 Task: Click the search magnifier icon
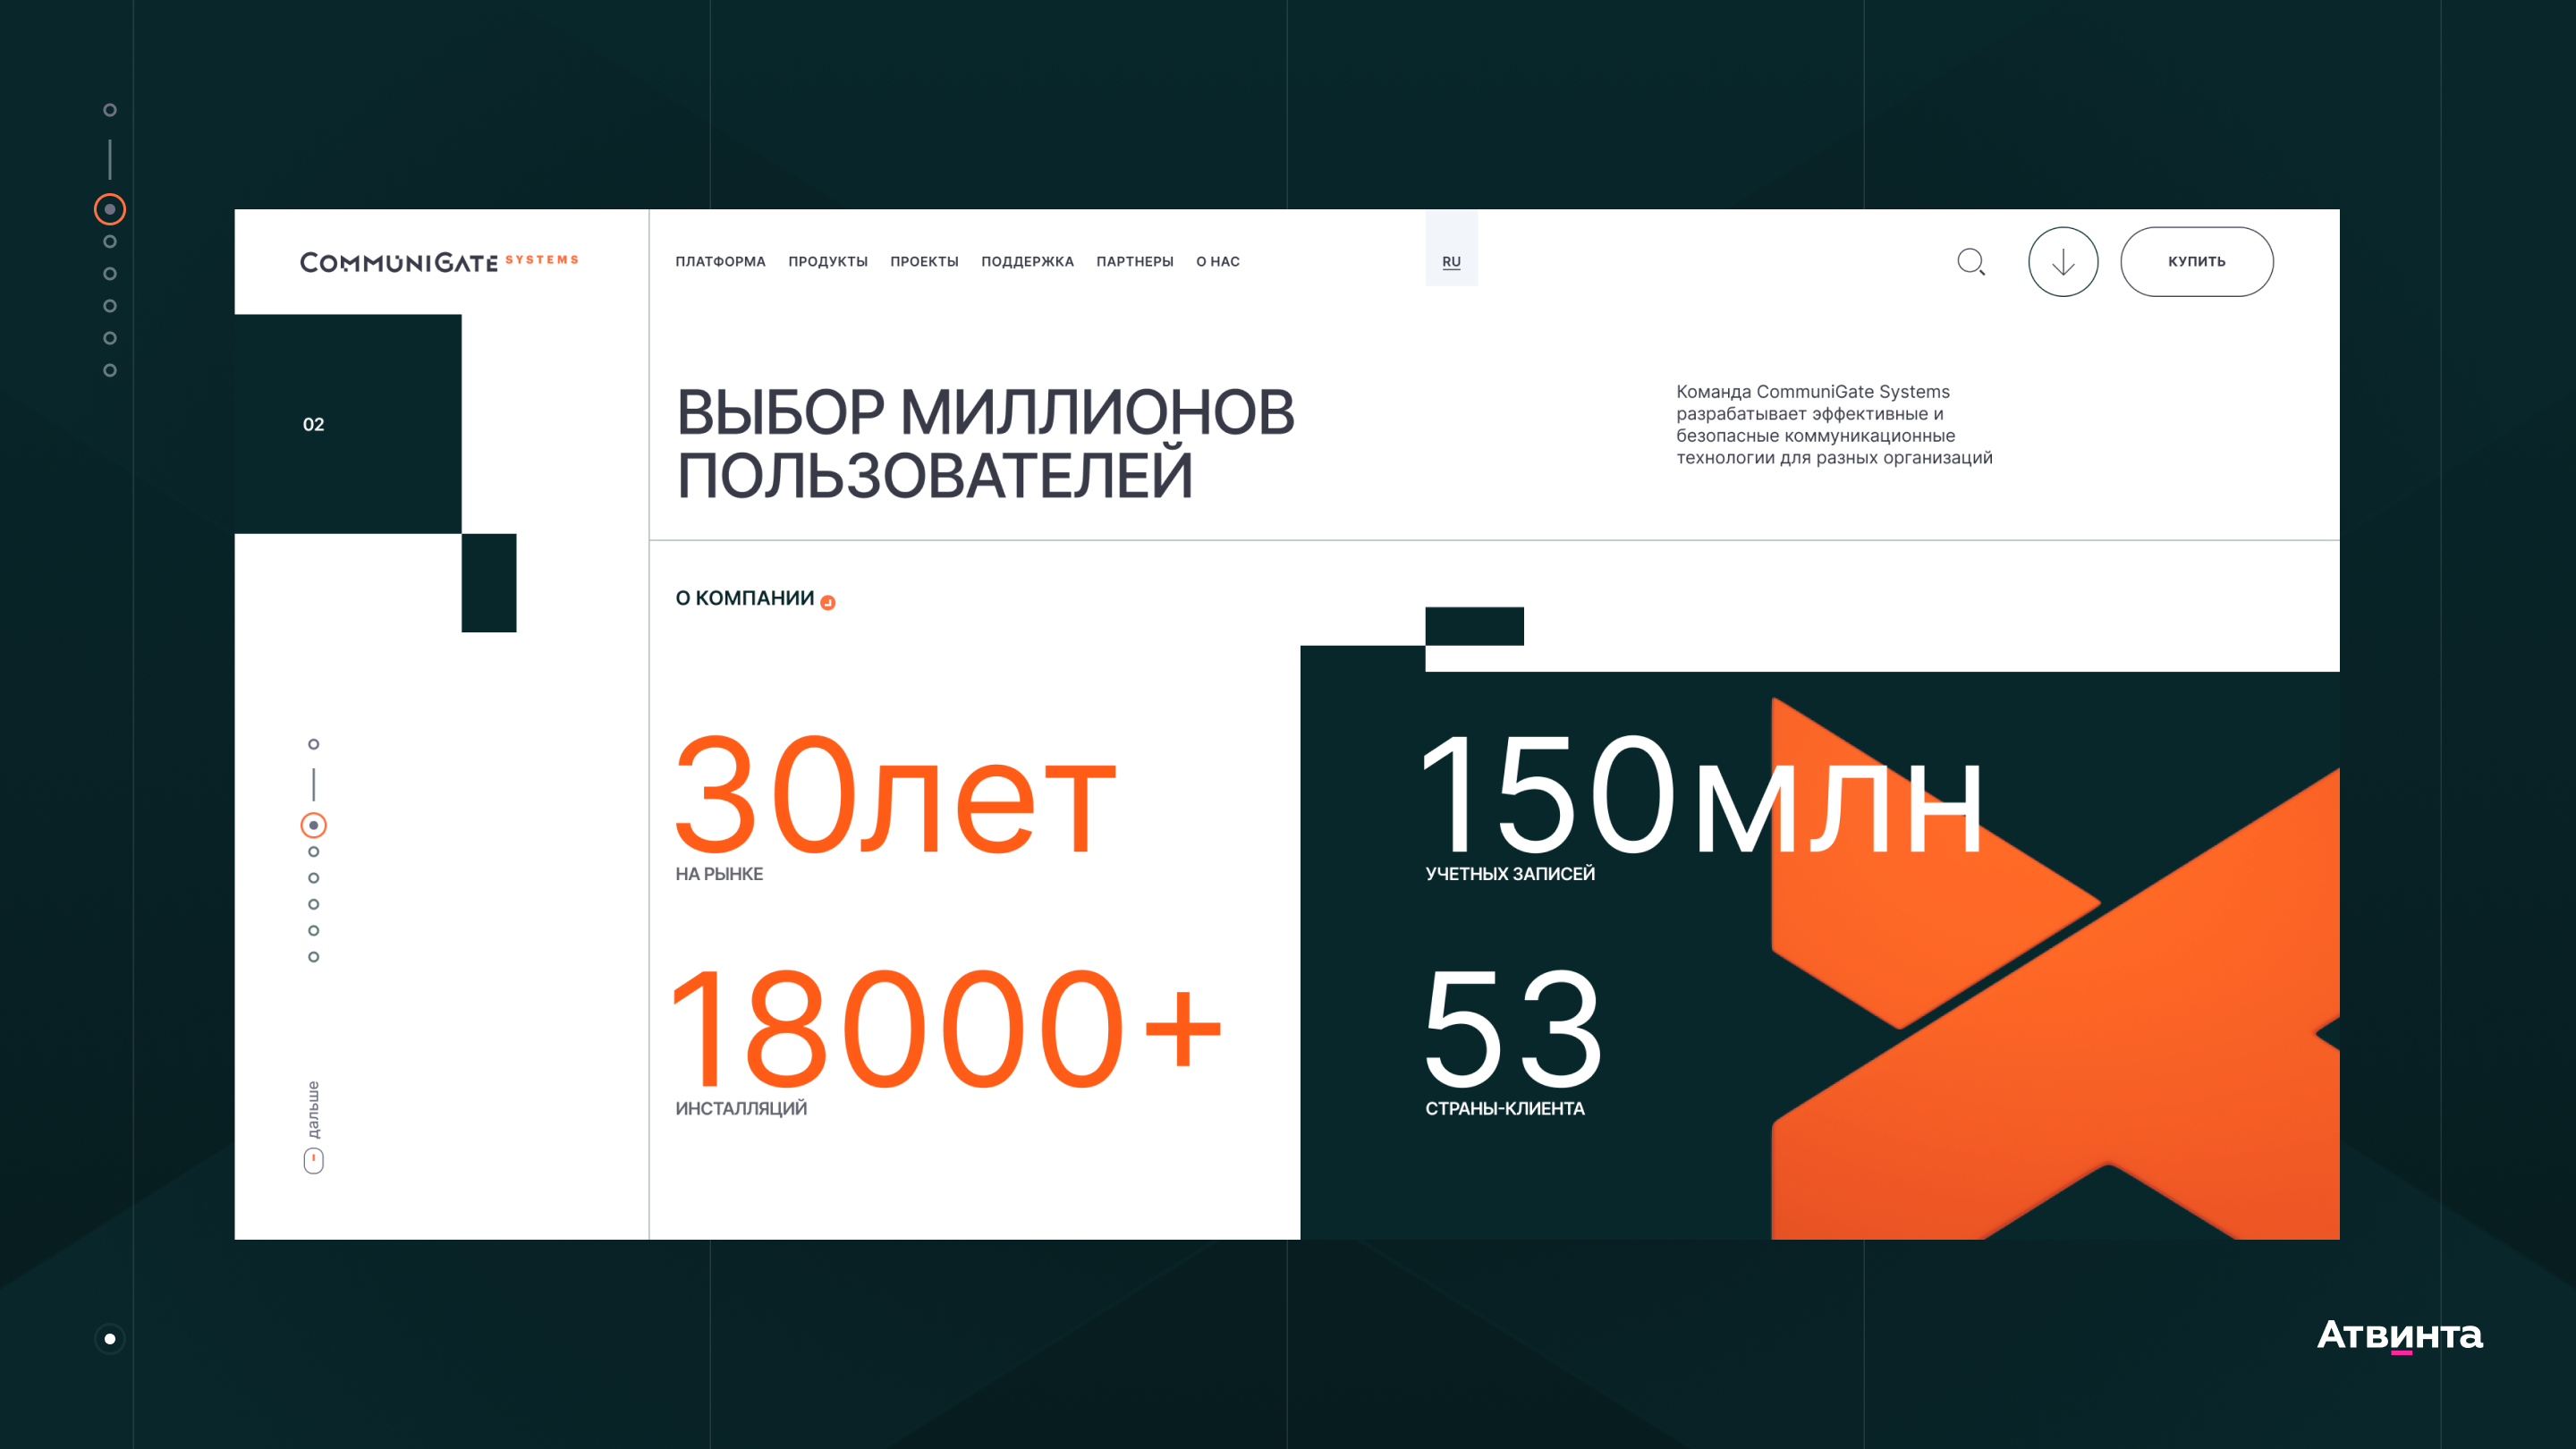pos(1971,262)
